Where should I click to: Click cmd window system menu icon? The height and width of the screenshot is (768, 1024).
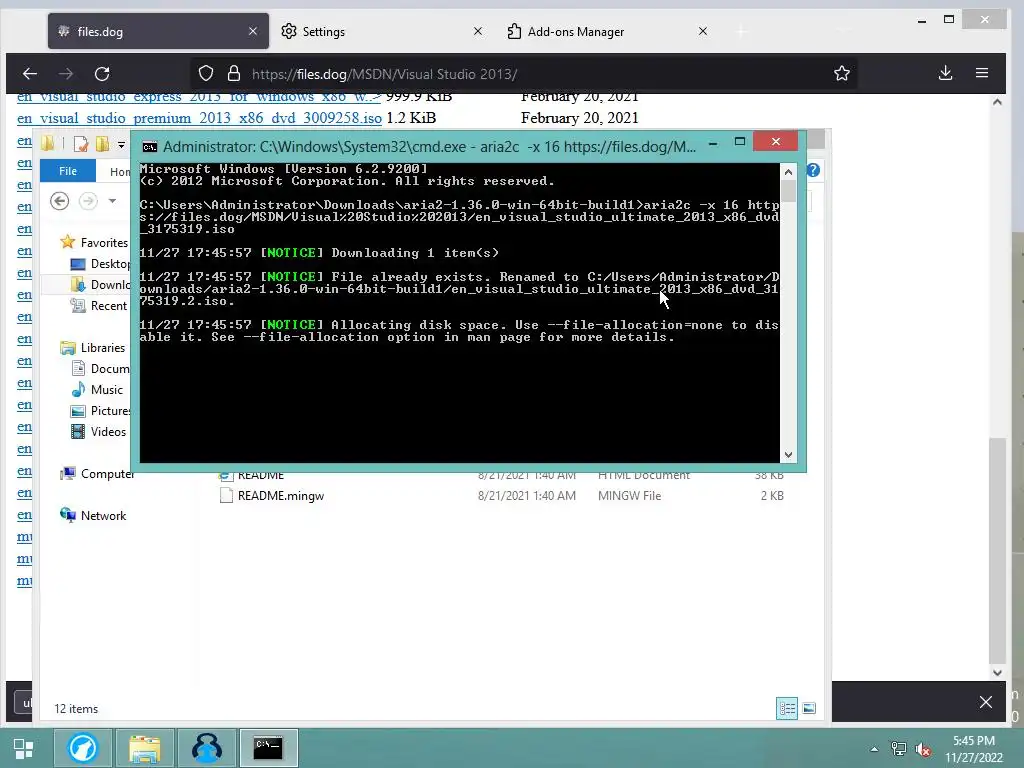coord(150,147)
